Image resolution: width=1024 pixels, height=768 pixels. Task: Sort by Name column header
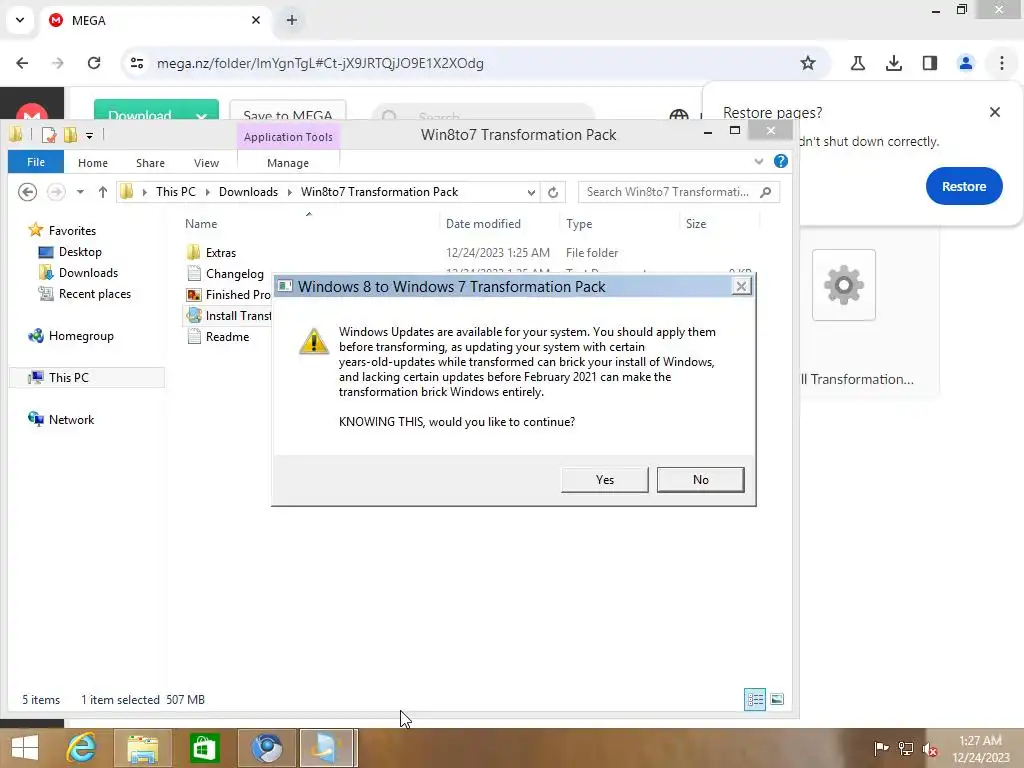pos(201,223)
